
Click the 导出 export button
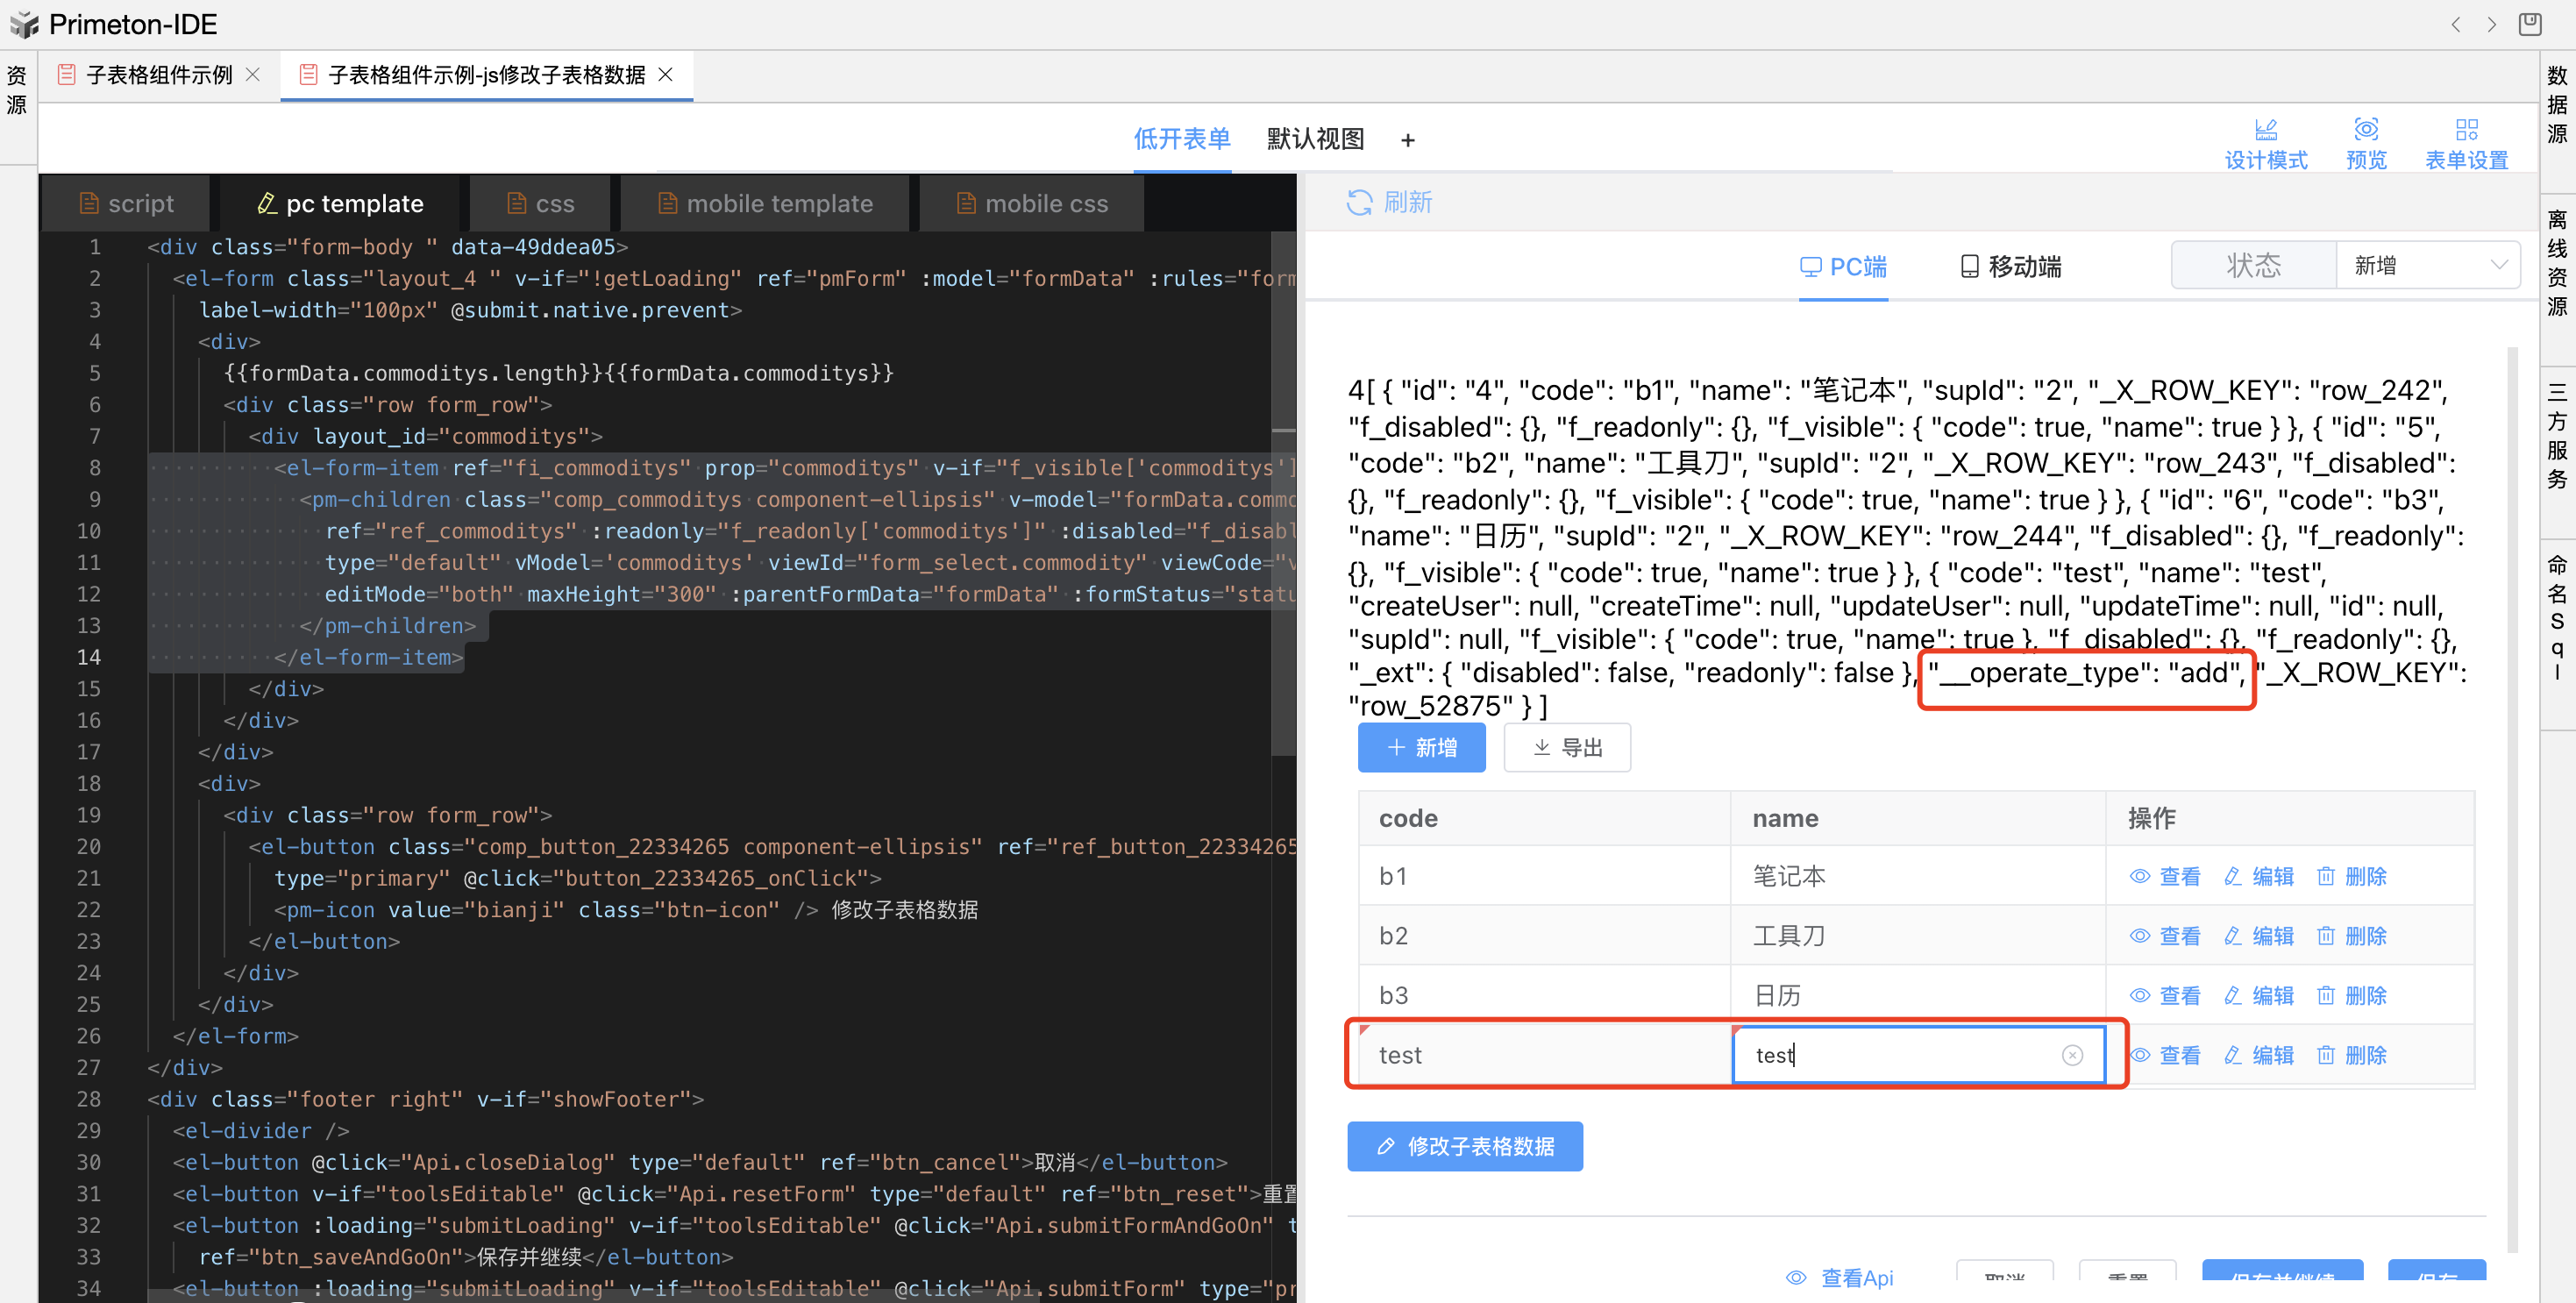1566,748
